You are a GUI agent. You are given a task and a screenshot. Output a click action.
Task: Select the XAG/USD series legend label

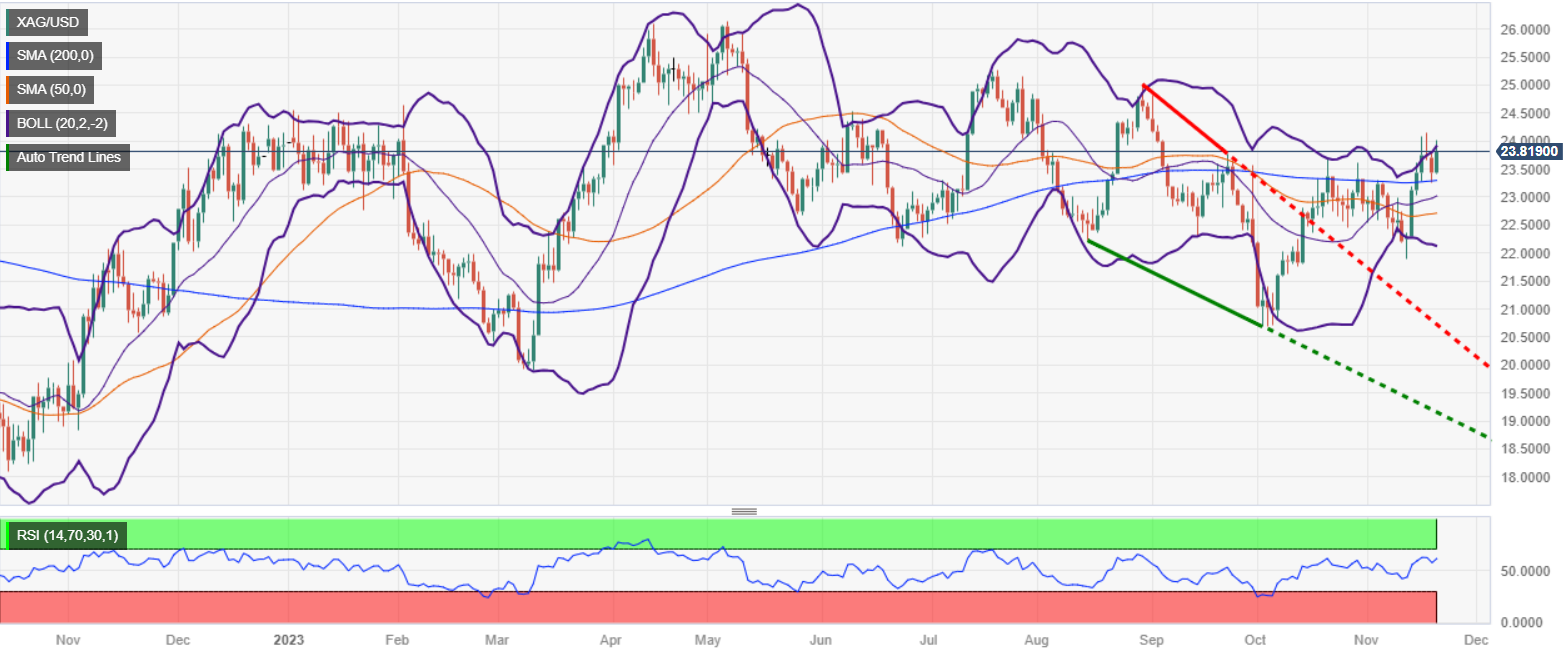click(48, 21)
